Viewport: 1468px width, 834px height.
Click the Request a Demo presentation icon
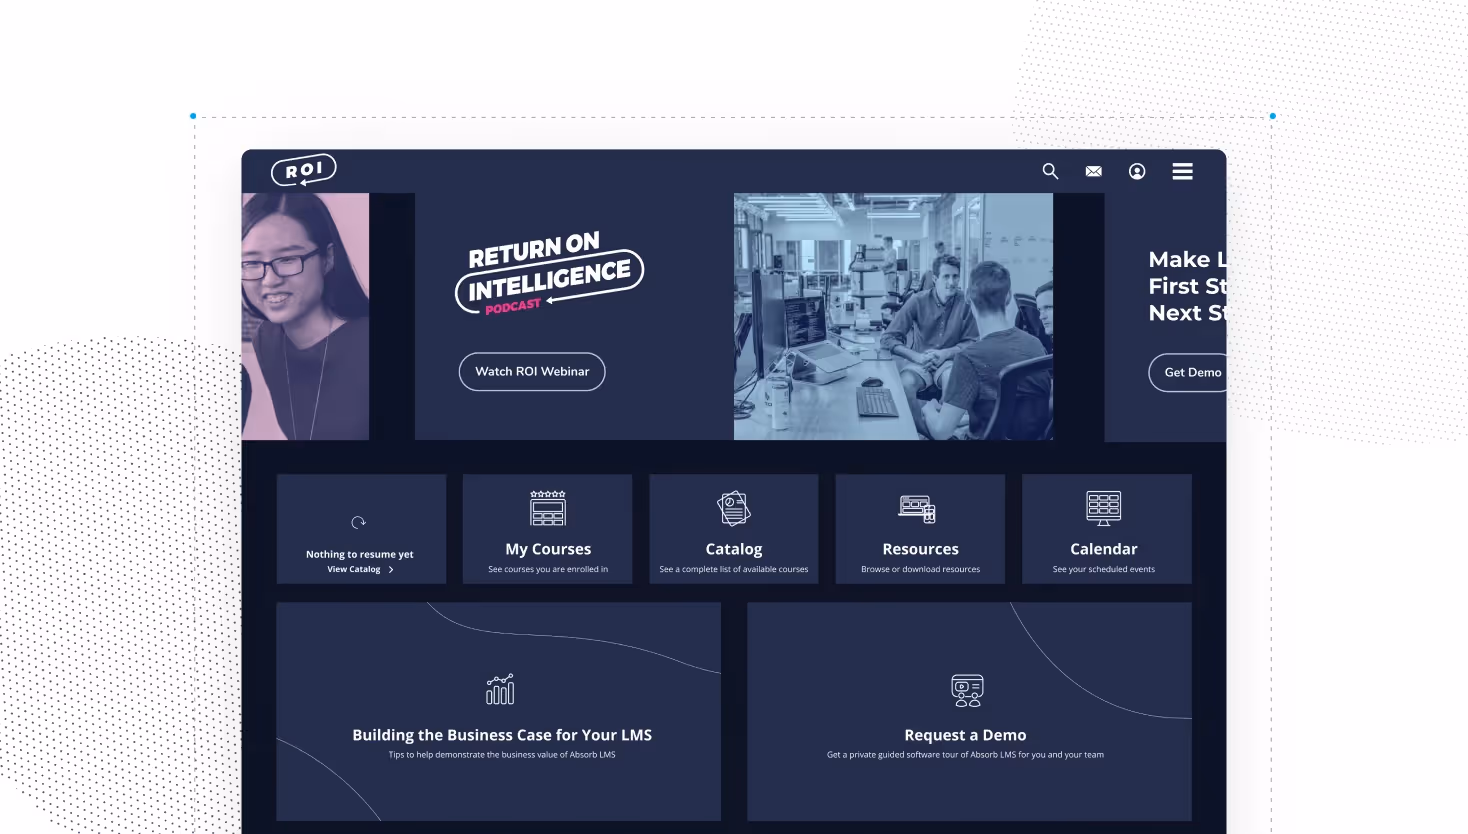[x=967, y=690]
